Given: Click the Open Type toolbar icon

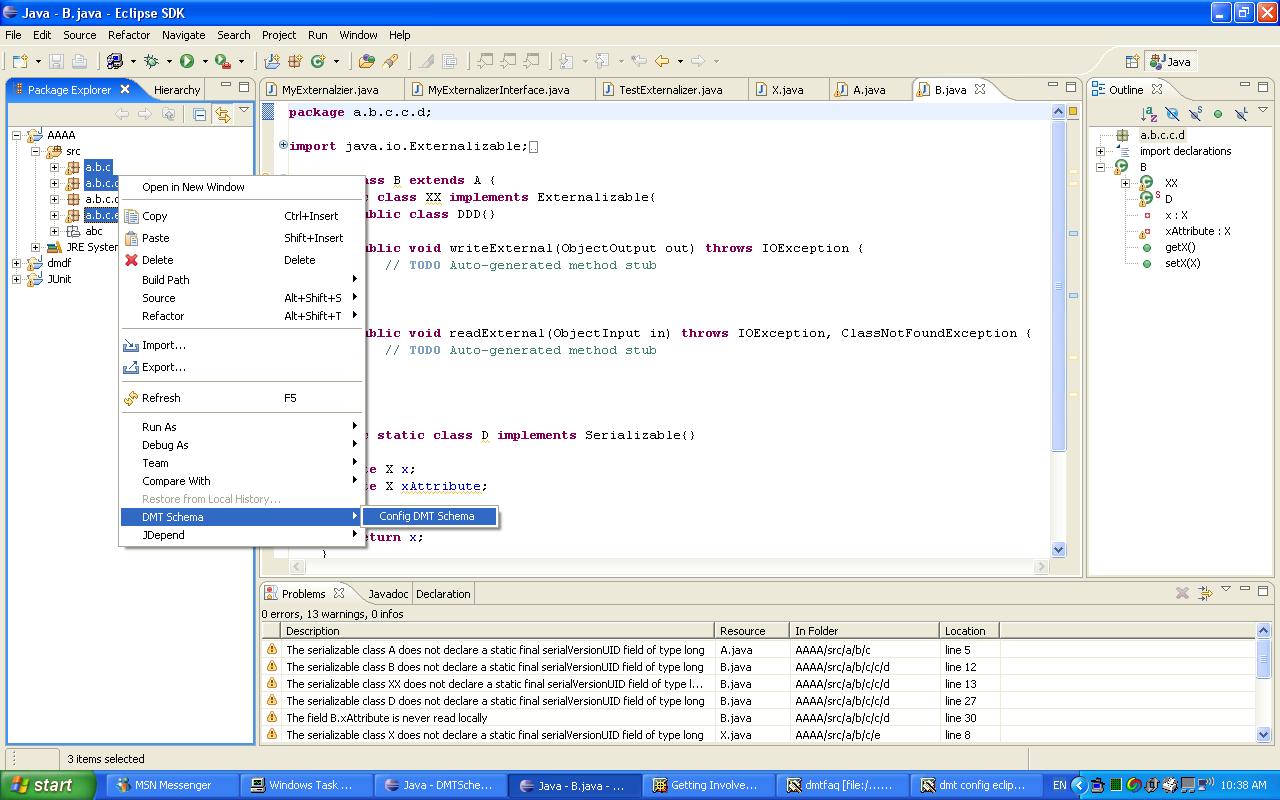Looking at the screenshot, I should pyautogui.click(x=366, y=61).
